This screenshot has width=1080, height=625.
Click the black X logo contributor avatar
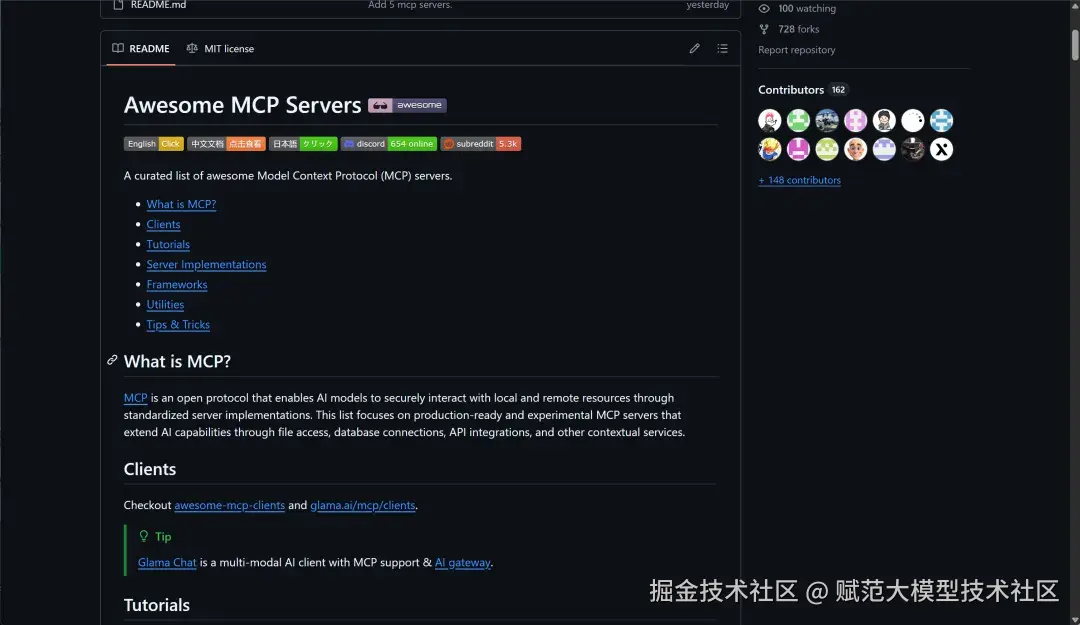coord(941,149)
